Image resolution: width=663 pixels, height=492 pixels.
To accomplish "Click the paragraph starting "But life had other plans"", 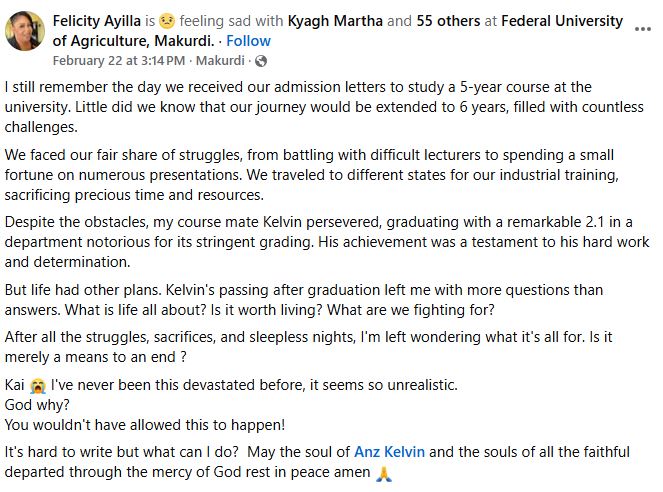I will pyautogui.click(x=300, y=300).
